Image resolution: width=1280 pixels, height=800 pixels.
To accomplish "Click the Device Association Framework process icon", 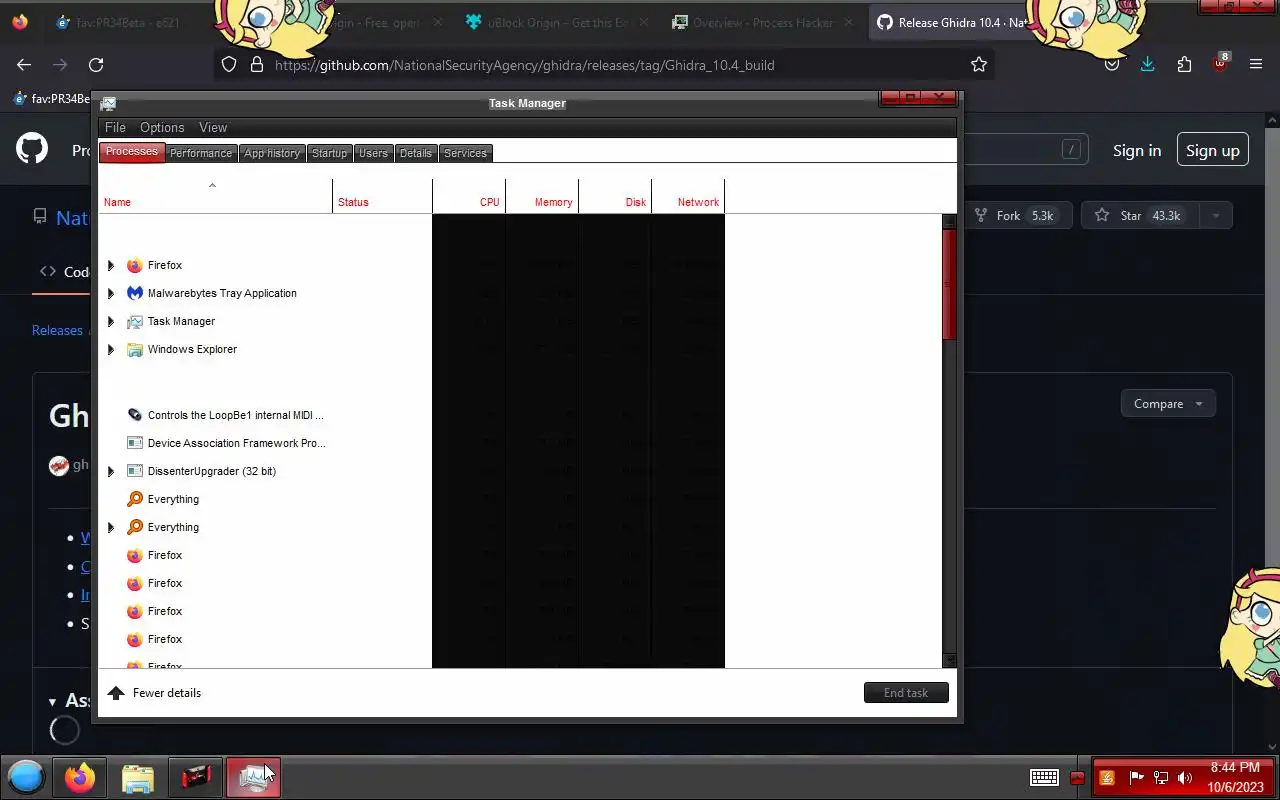I will [135, 443].
